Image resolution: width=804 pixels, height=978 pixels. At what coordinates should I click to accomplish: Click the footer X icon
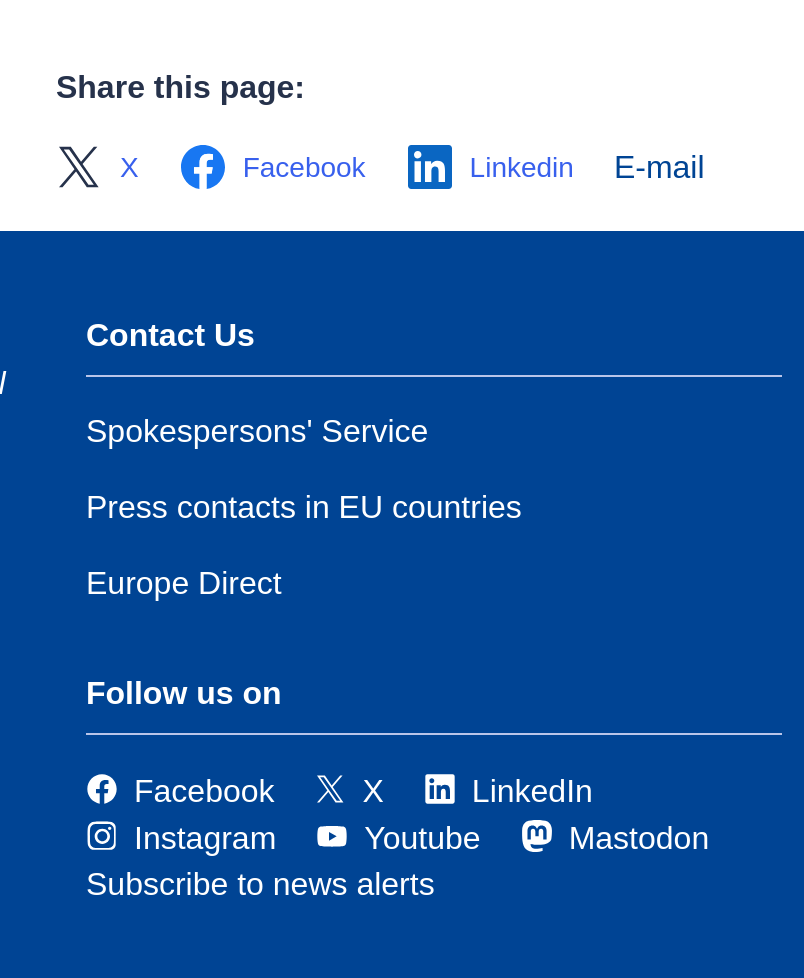click(330, 789)
